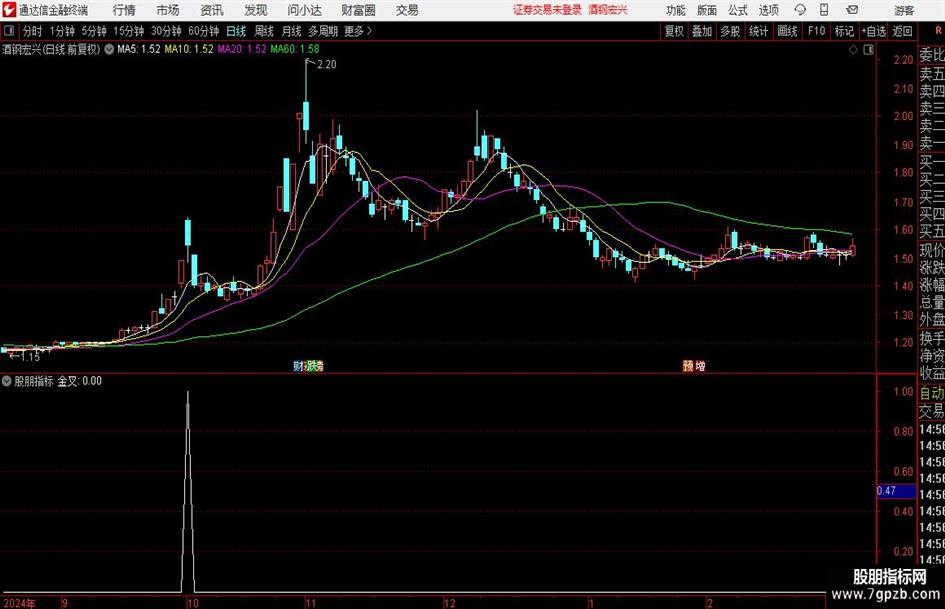
Task: Click the red R indicator icon
Action: [938, 31]
